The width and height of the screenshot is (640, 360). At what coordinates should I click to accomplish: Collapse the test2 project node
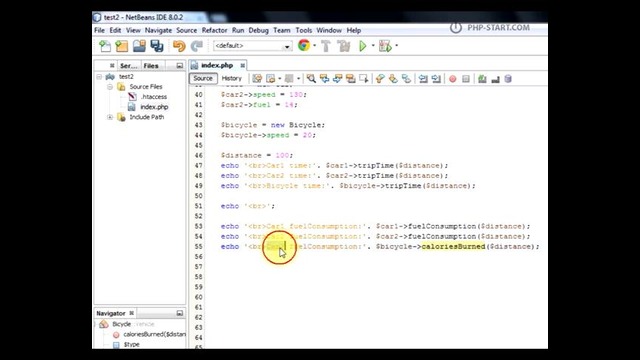click(99, 77)
